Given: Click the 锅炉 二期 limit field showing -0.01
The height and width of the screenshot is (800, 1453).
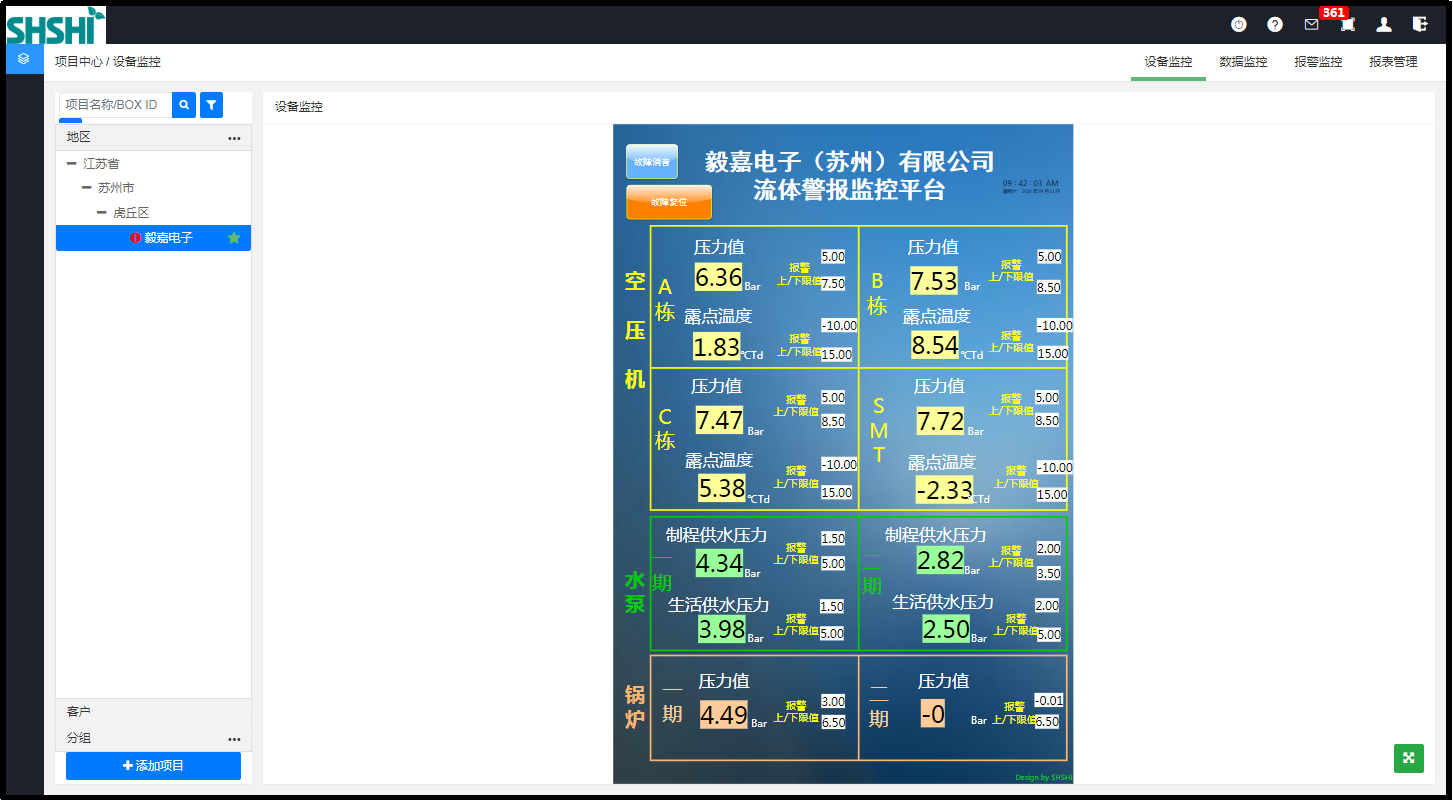Looking at the screenshot, I should 1049,700.
